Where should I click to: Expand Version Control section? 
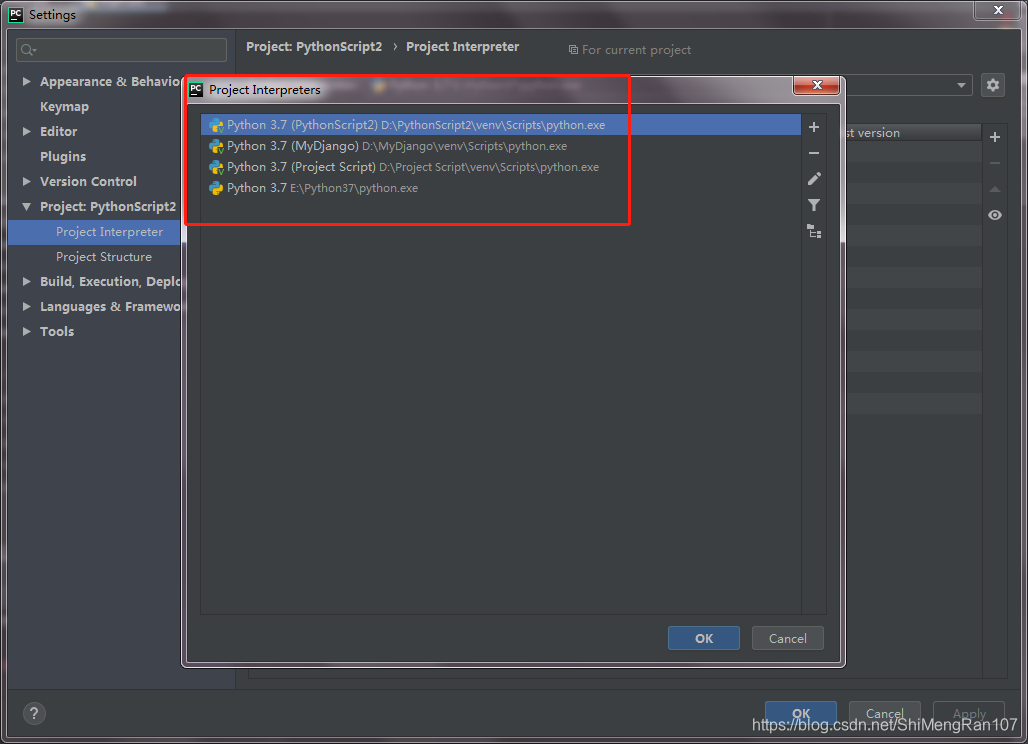[x=26, y=181]
